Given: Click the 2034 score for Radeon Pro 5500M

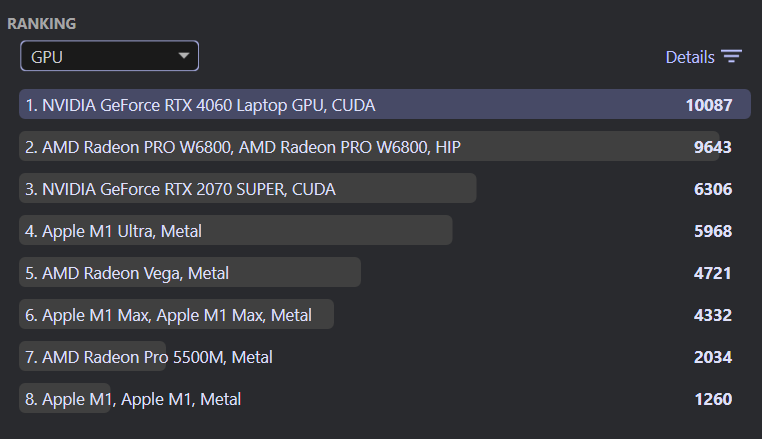Looking at the screenshot, I should (x=712, y=357).
